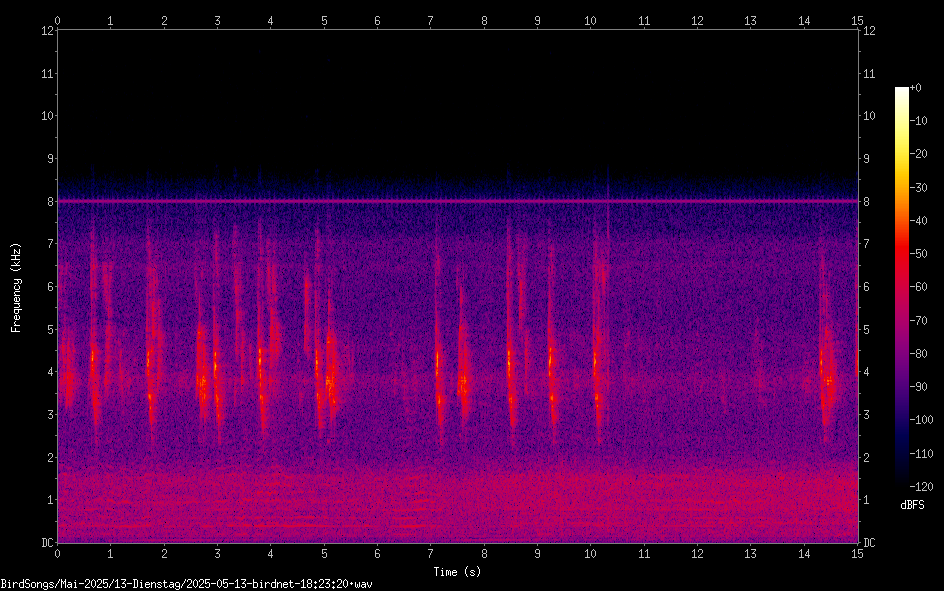Click the "-110" color scale label
The height and width of the screenshot is (591, 944).
point(921,454)
